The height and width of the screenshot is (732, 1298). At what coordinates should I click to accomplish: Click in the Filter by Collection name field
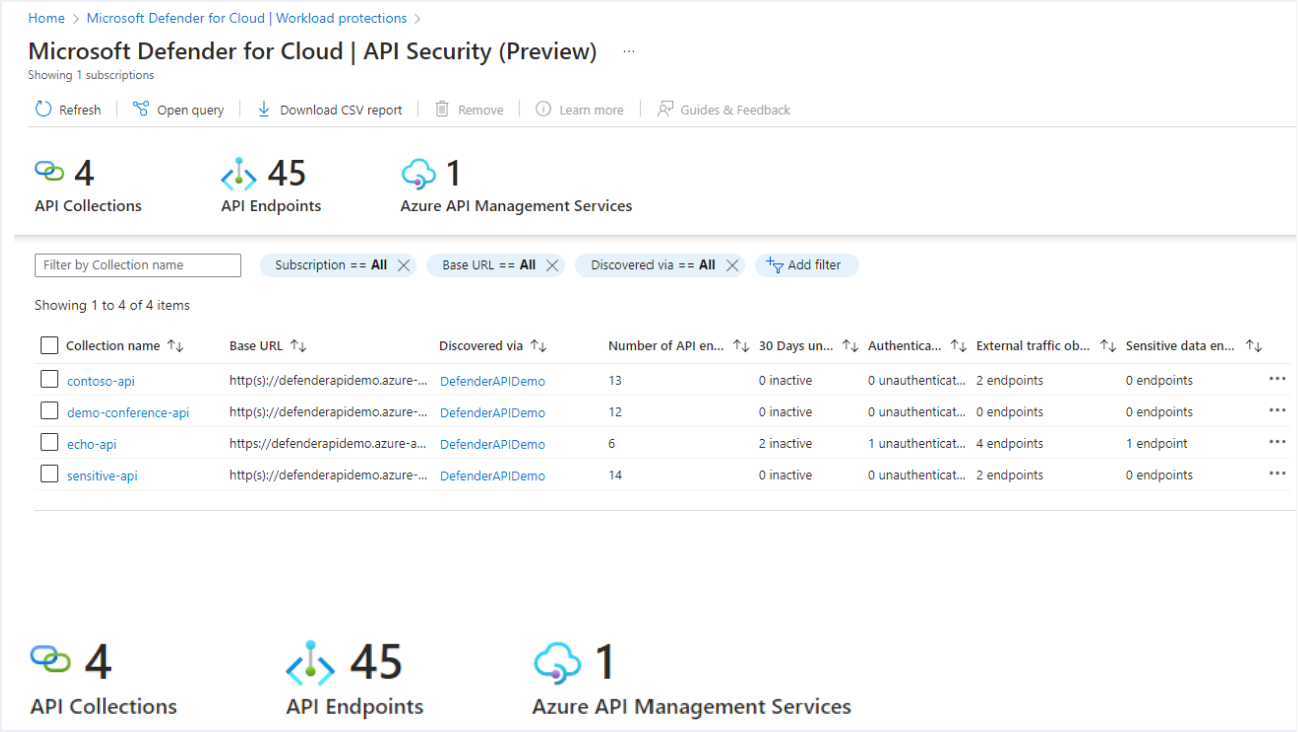point(138,265)
